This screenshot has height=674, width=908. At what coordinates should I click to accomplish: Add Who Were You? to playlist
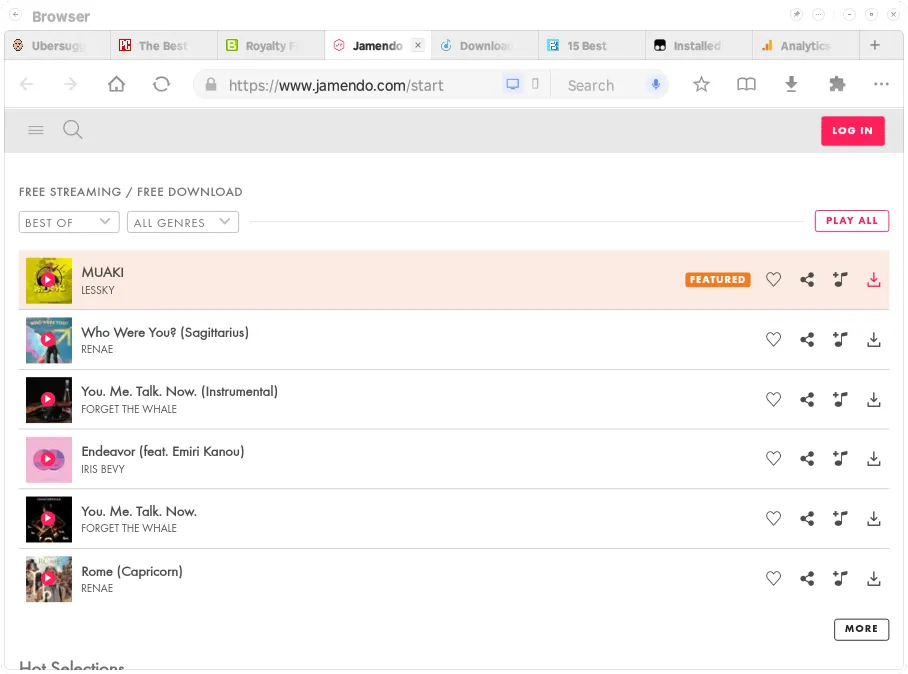coord(840,339)
